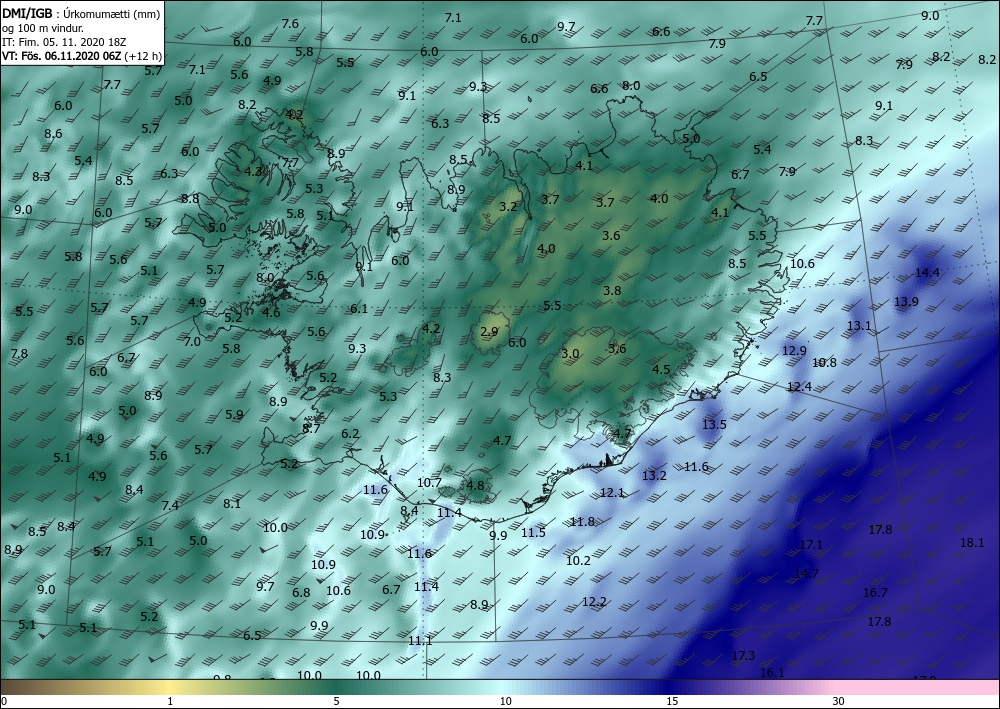Image resolution: width=1000 pixels, height=709 pixels.
Task: Click the map value "17.1"
Action: coord(811,545)
